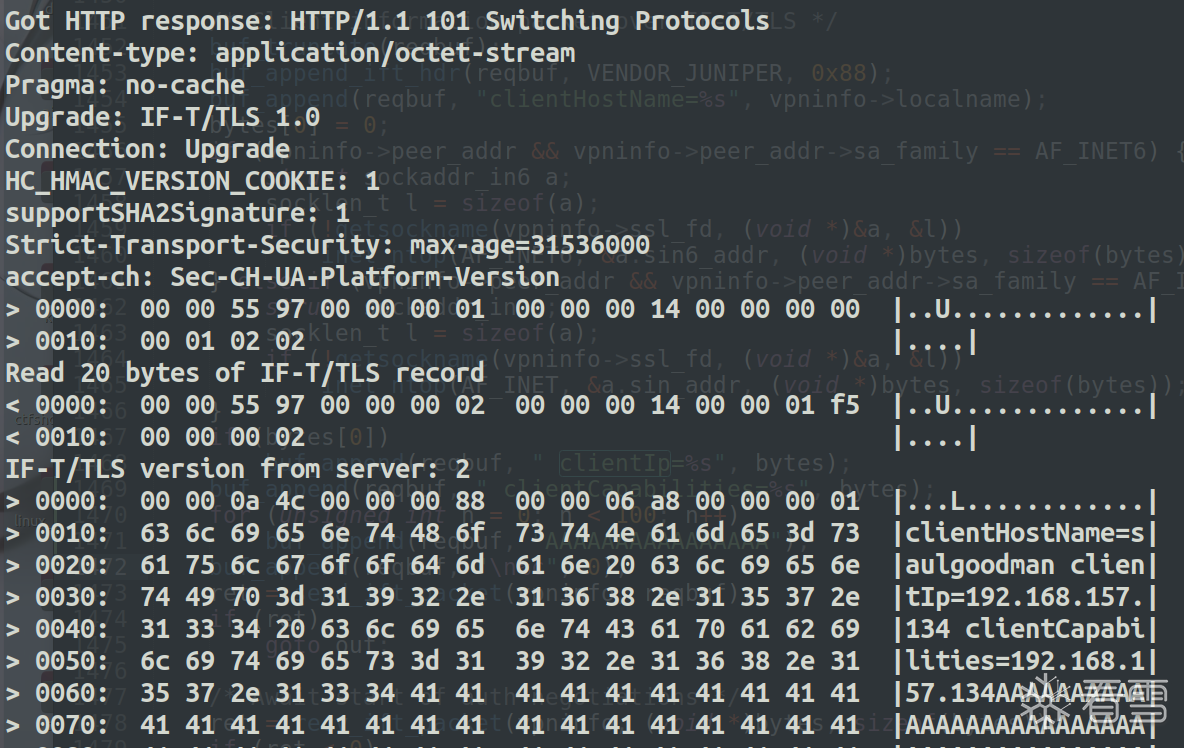Click the 'max-age=31536000' value
Screen dimensions: 1184x748
pyautogui.click(x=529, y=245)
